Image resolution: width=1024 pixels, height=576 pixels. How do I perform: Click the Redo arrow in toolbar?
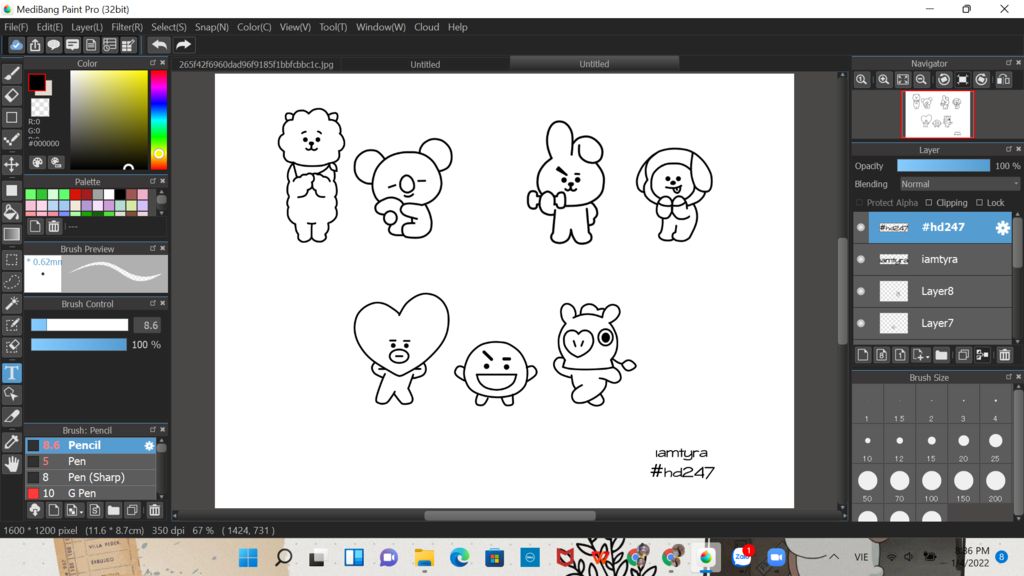pos(184,44)
